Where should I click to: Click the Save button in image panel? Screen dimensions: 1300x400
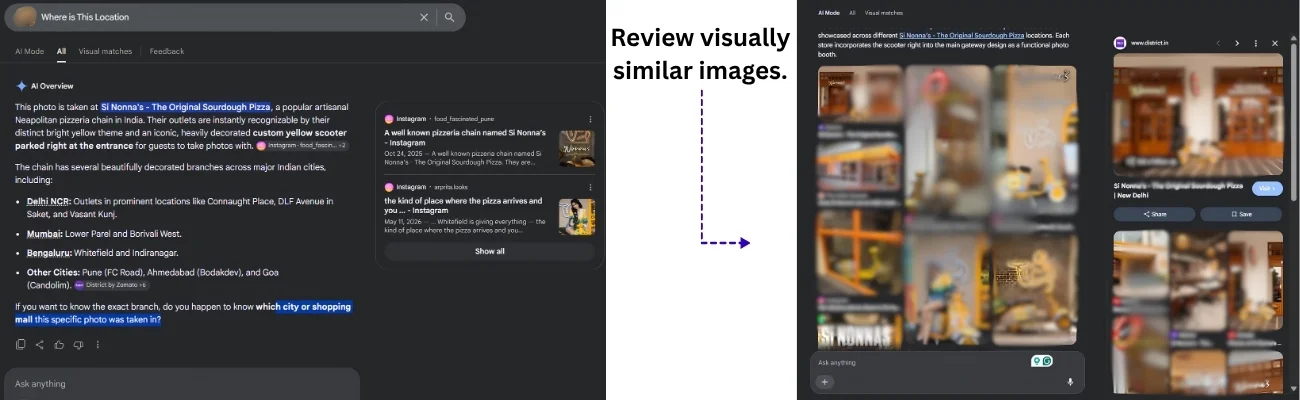(x=1242, y=214)
